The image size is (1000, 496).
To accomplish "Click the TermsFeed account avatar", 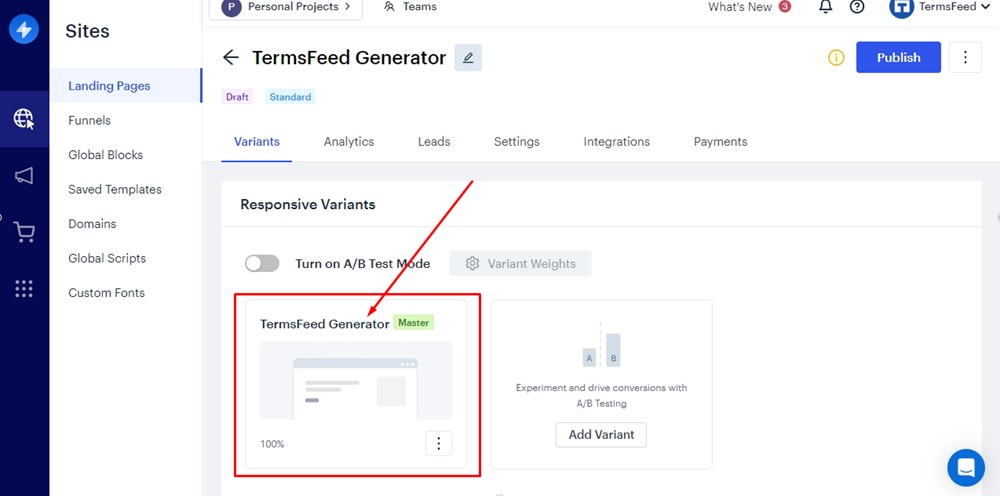I will 902,7.
